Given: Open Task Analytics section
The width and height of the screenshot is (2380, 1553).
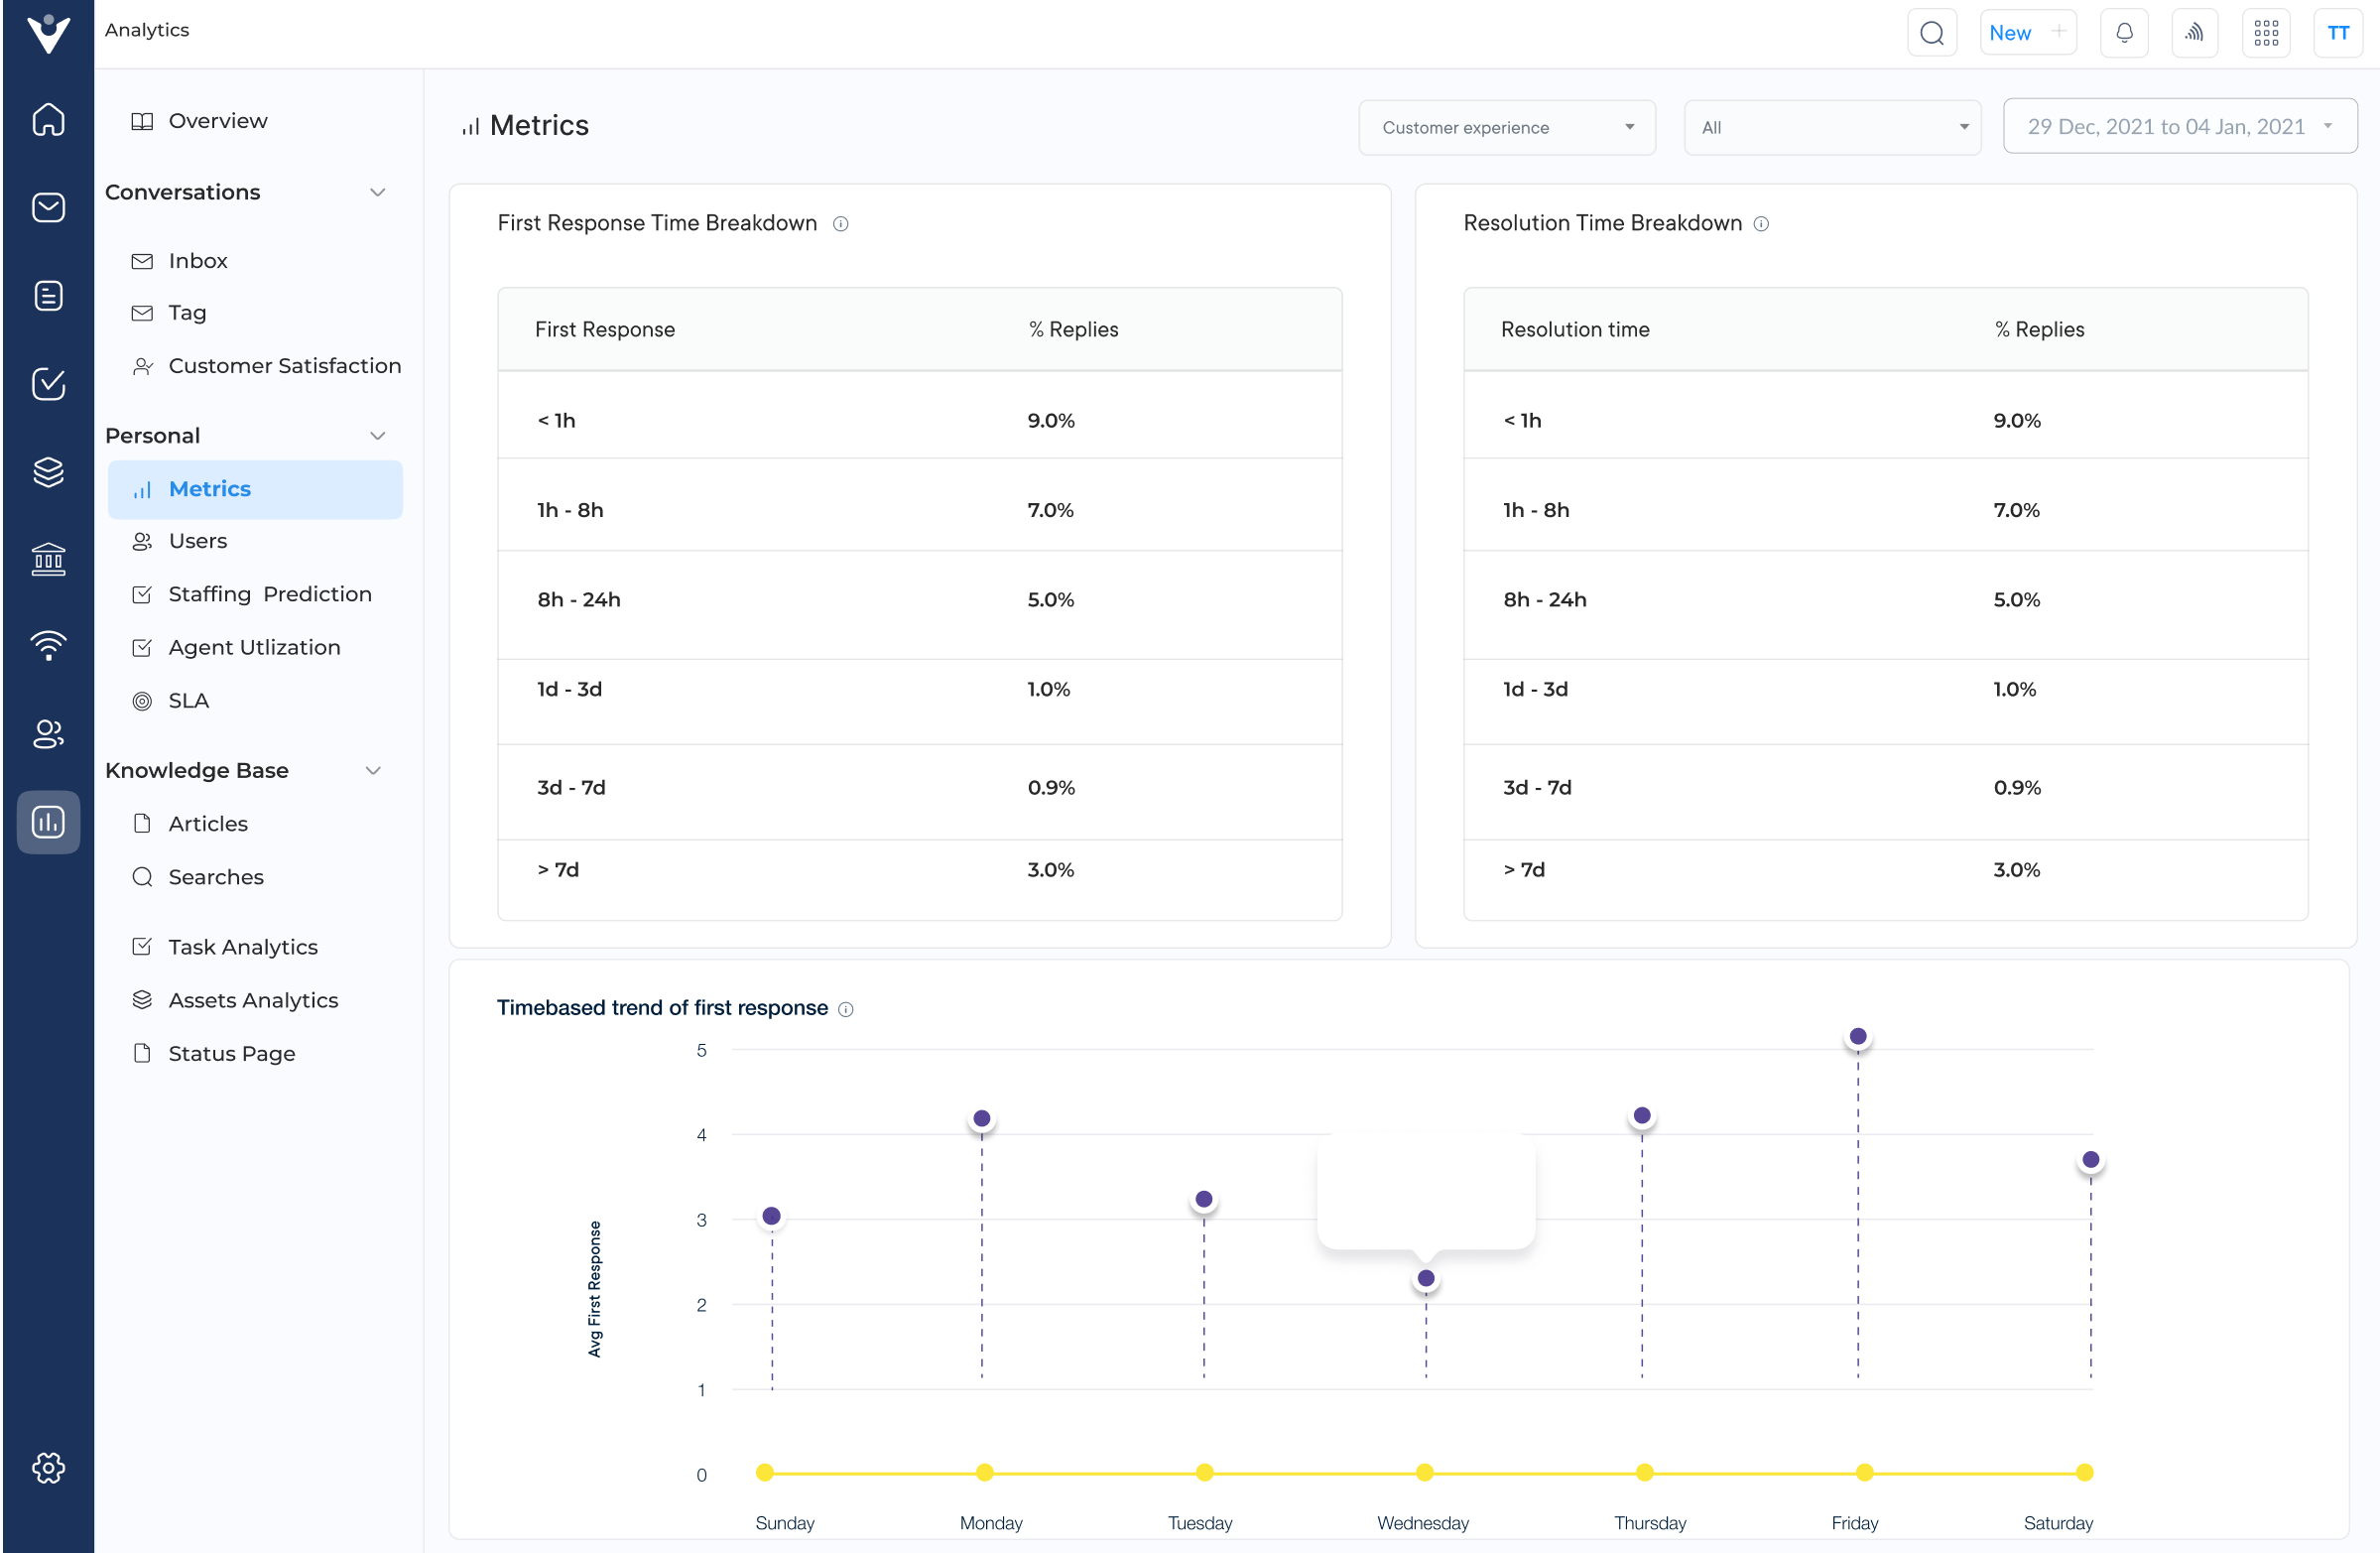Looking at the screenshot, I should point(243,946).
